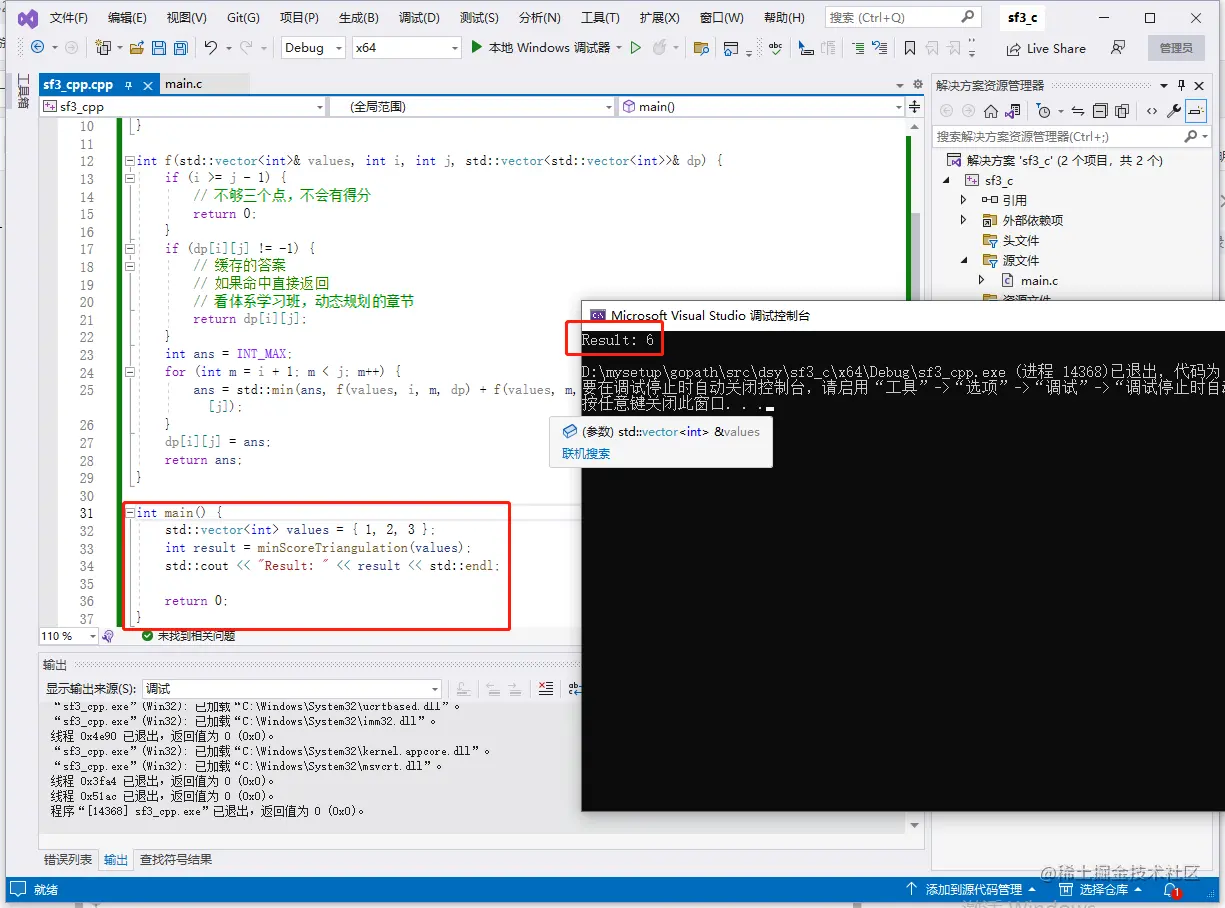Expand the 外部依赖项 node
This screenshot has height=908, width=1225.
click(964, 220)
